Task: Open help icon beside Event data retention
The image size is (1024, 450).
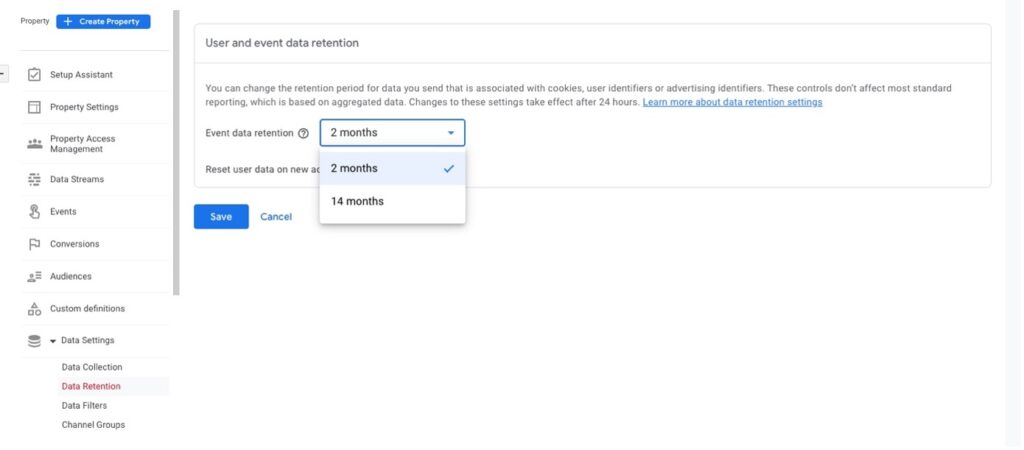Action: tap(303, 133)
